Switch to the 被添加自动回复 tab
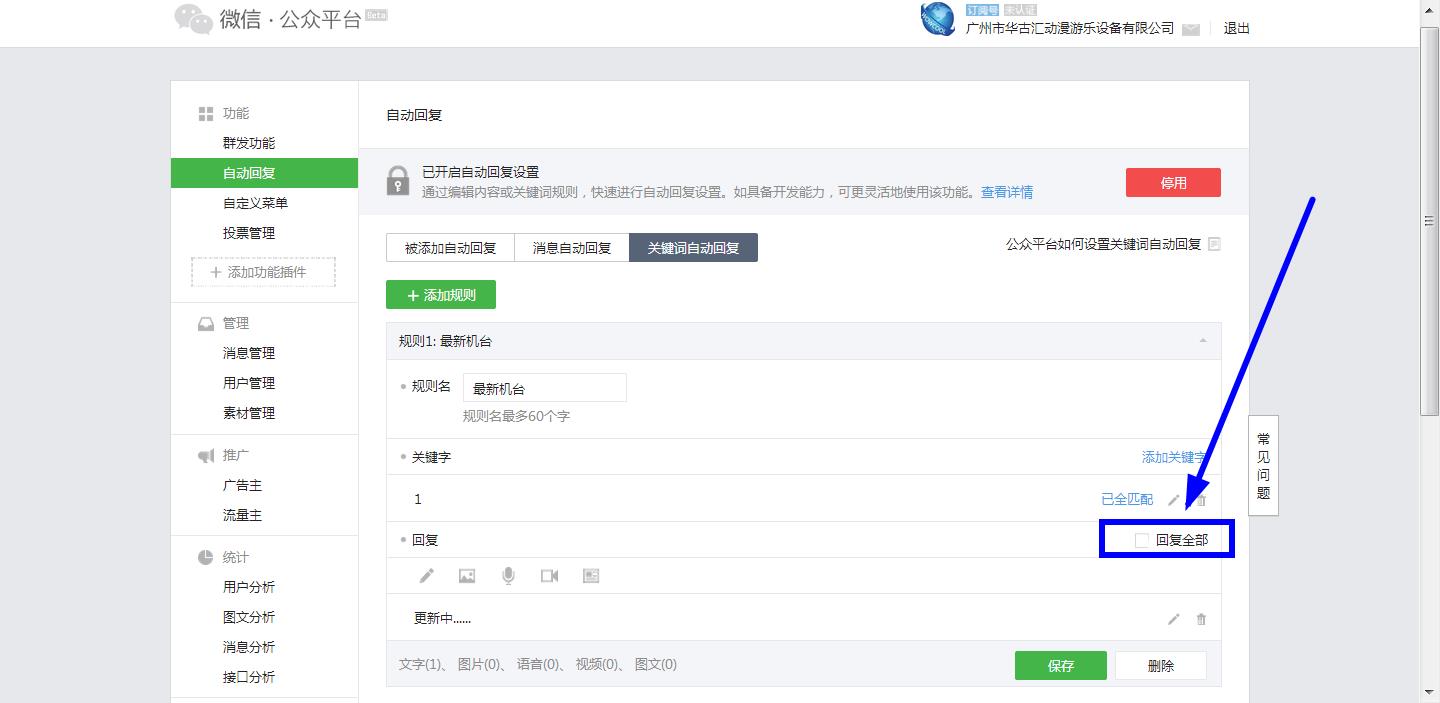Viewport: 1440px width, 703px height. tap(450, 247)
